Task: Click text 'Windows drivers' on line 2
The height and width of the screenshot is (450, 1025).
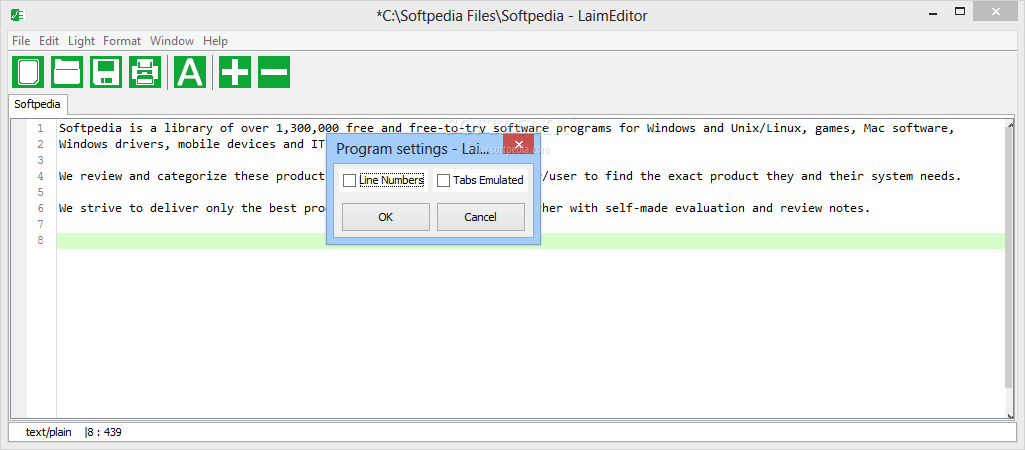Action: coord(111,144)
